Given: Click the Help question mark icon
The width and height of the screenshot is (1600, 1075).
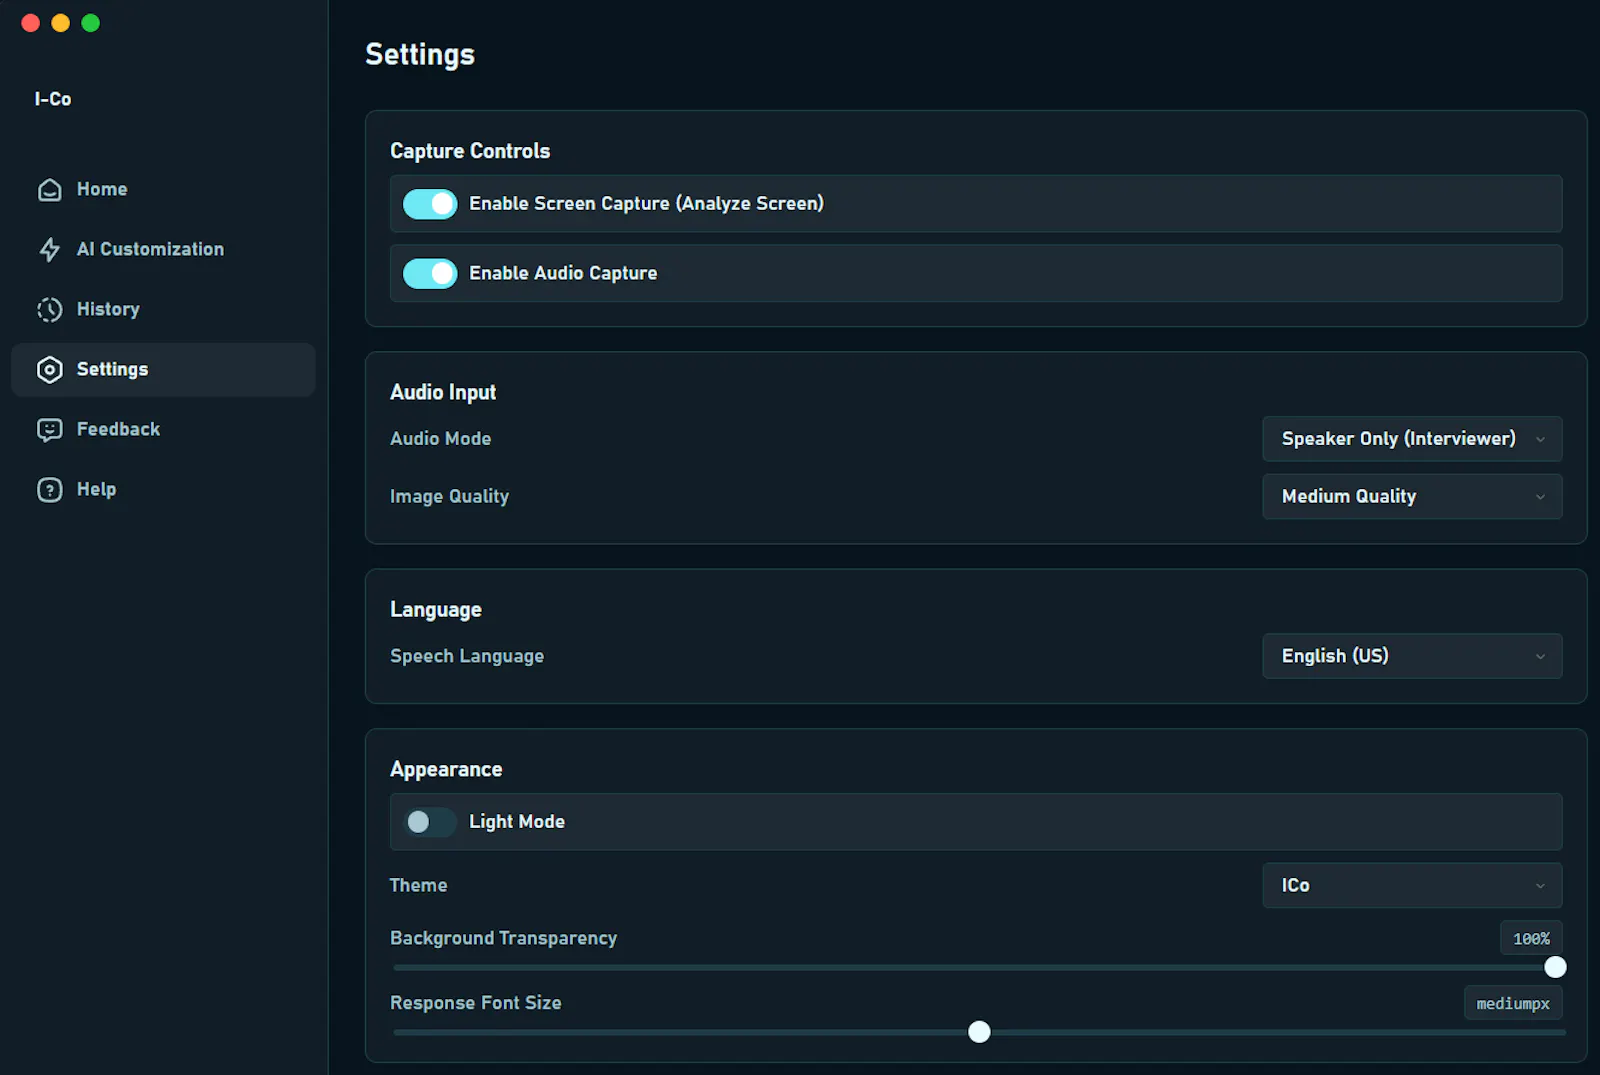Looking at the screenshot, I should click(x=50, y=490).
